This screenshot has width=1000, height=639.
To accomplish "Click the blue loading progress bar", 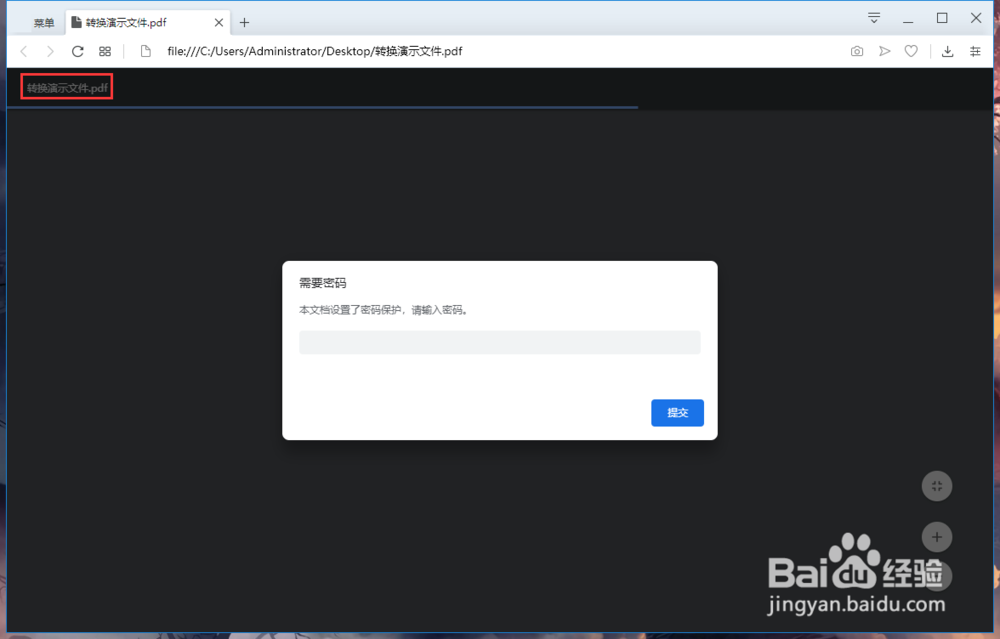I will [x=320, y=108].
